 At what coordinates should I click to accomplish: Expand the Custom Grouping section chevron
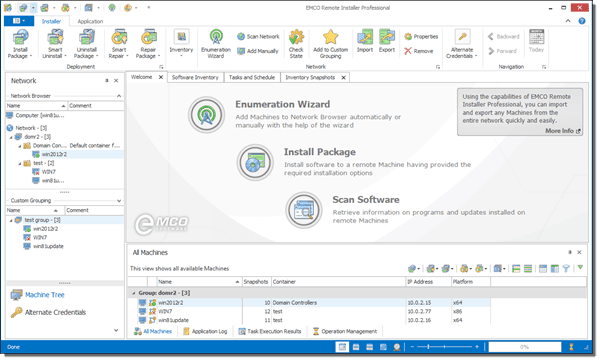tap(119, 201)
